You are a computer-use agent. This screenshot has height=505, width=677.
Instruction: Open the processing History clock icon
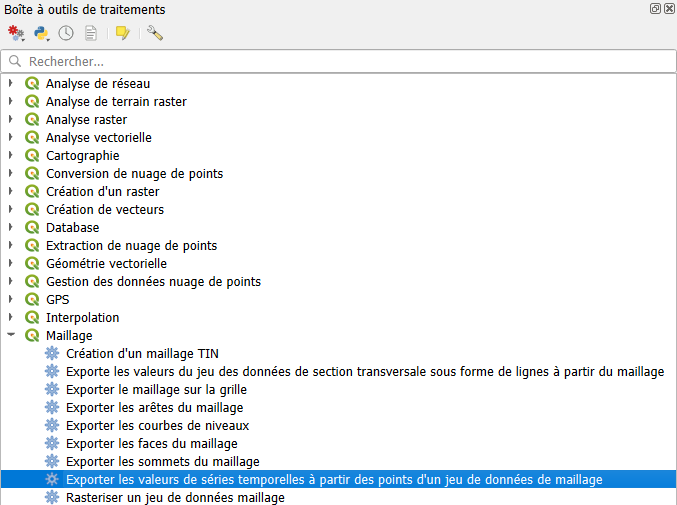tap(66, 33)
